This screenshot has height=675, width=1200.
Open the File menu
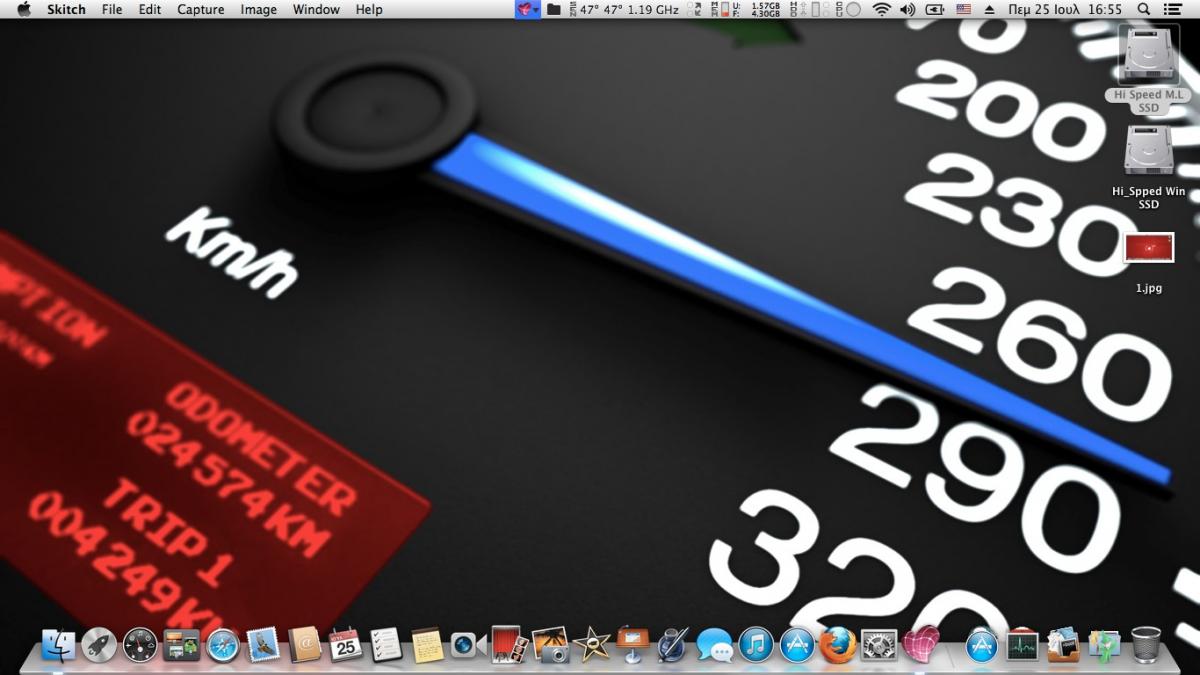(112, 9)
